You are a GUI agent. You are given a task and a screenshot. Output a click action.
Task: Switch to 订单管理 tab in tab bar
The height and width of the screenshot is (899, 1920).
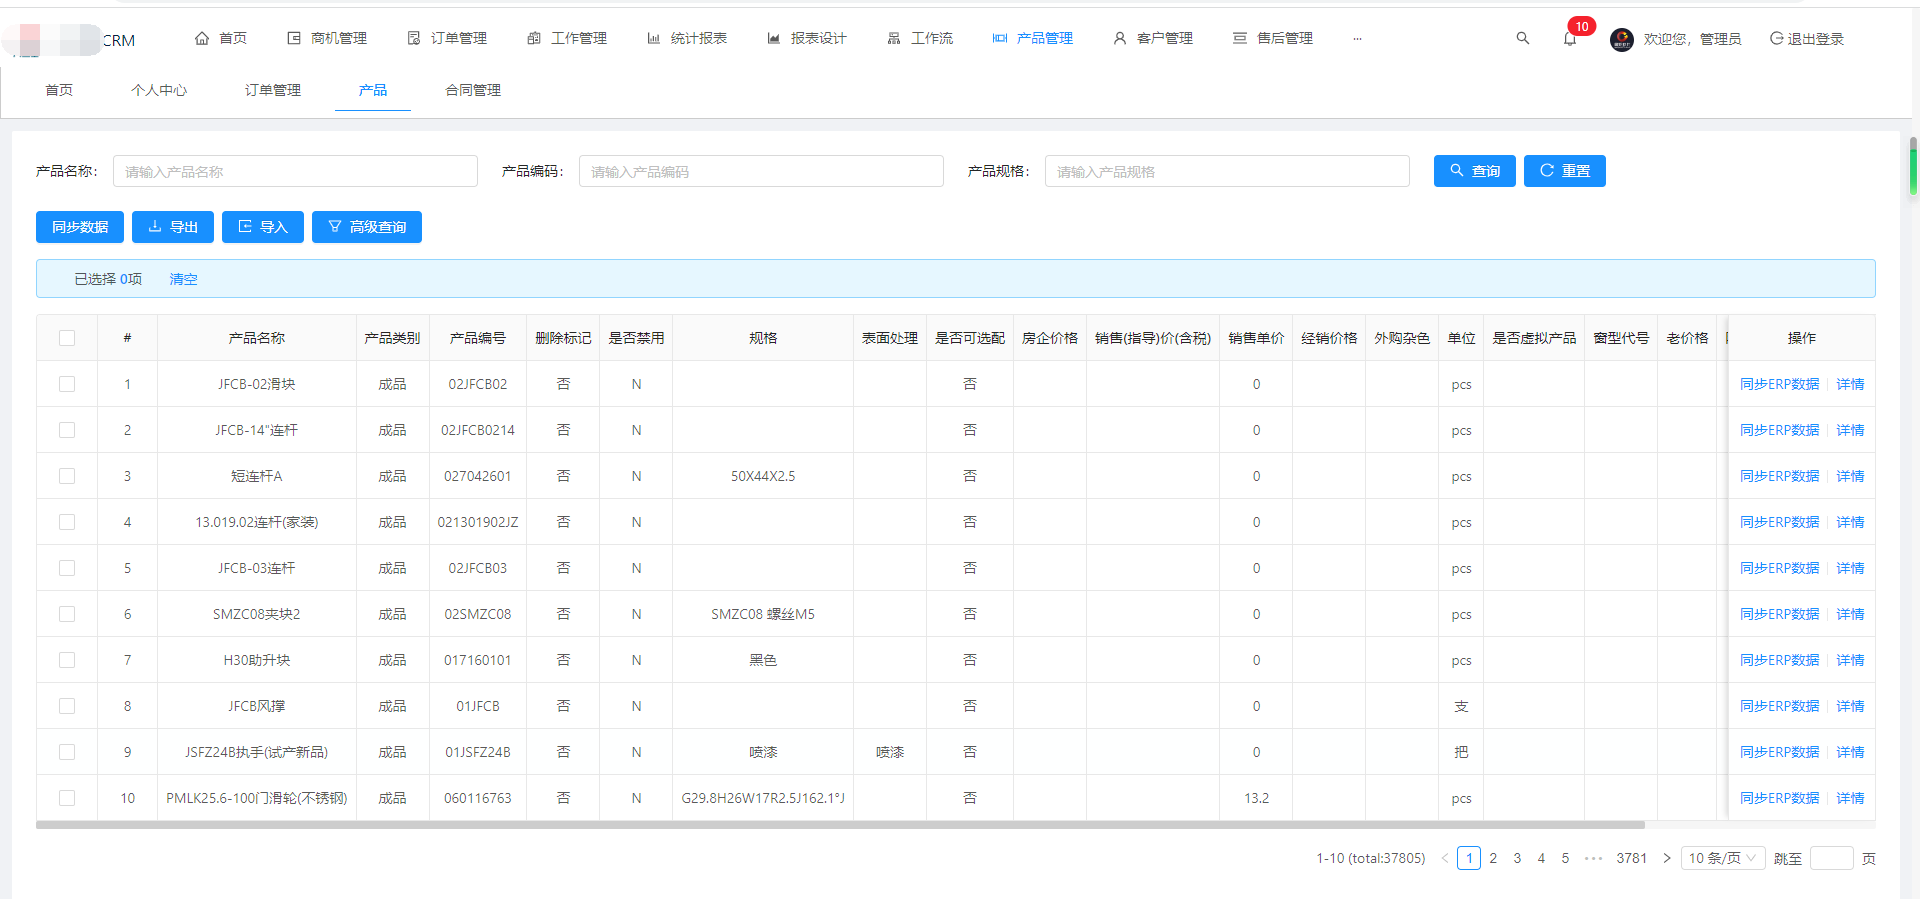273,90
